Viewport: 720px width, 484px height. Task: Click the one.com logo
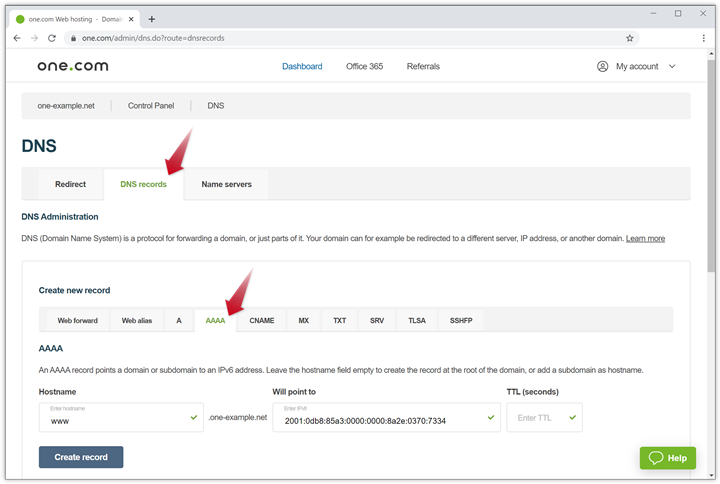[x=73, y=66]
